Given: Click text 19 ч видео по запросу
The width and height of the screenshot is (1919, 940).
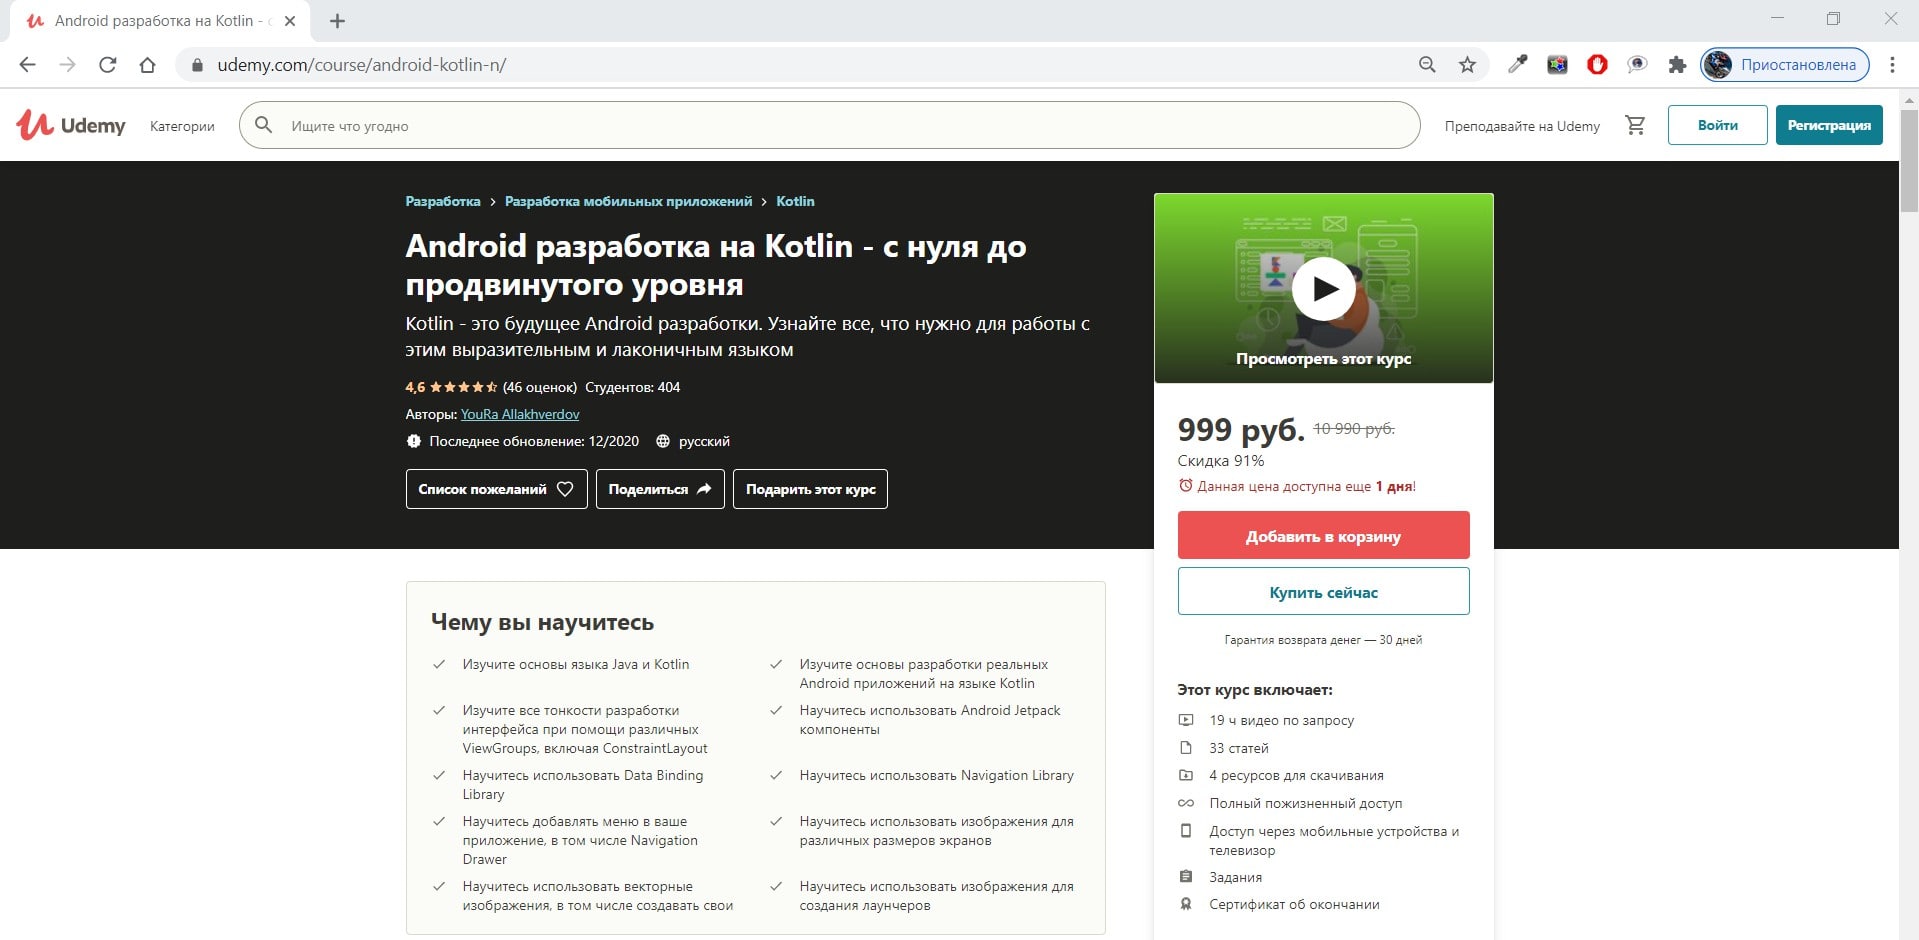Looking at the screenshot, I should click(1281, 720).
